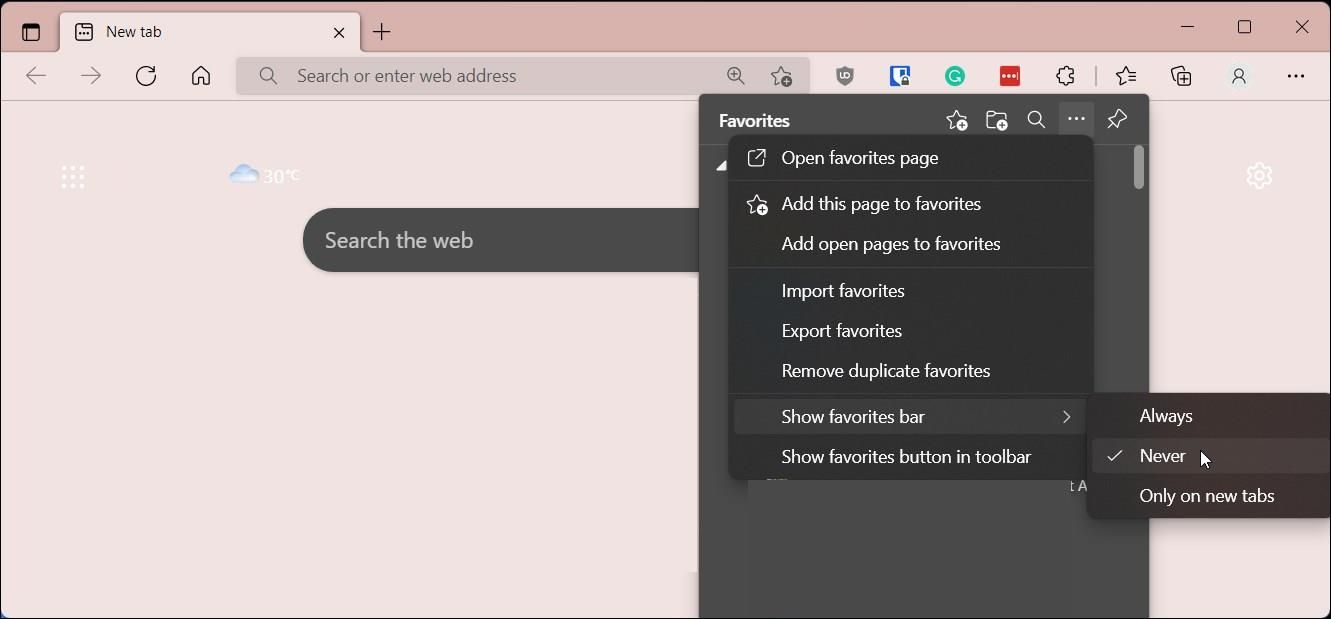Open Edge Settings and more menu
Image resolution: width=1331 pixels, height=619 pixels.
[x=1296, y=76]
